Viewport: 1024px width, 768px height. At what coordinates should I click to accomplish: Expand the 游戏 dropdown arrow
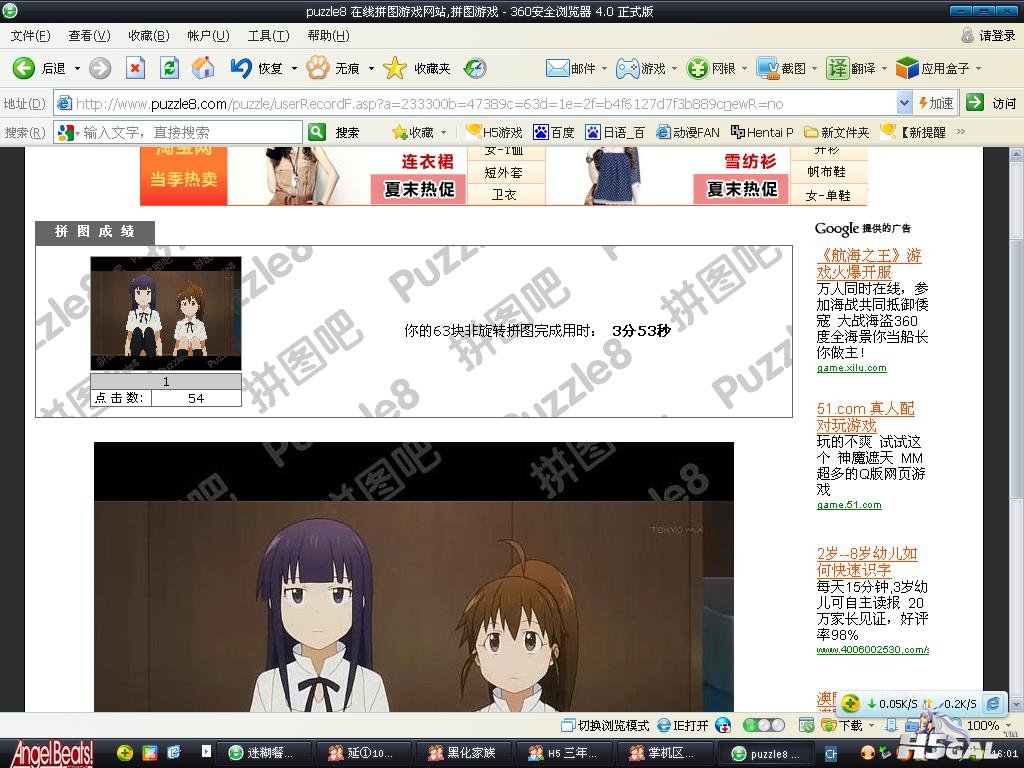tap(675, 69)
